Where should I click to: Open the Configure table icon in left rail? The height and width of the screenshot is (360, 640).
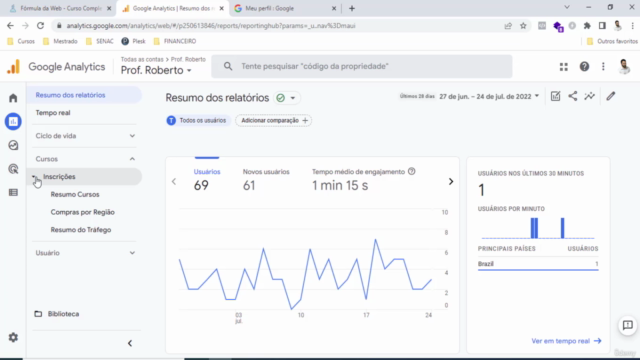tap(13, 193)
